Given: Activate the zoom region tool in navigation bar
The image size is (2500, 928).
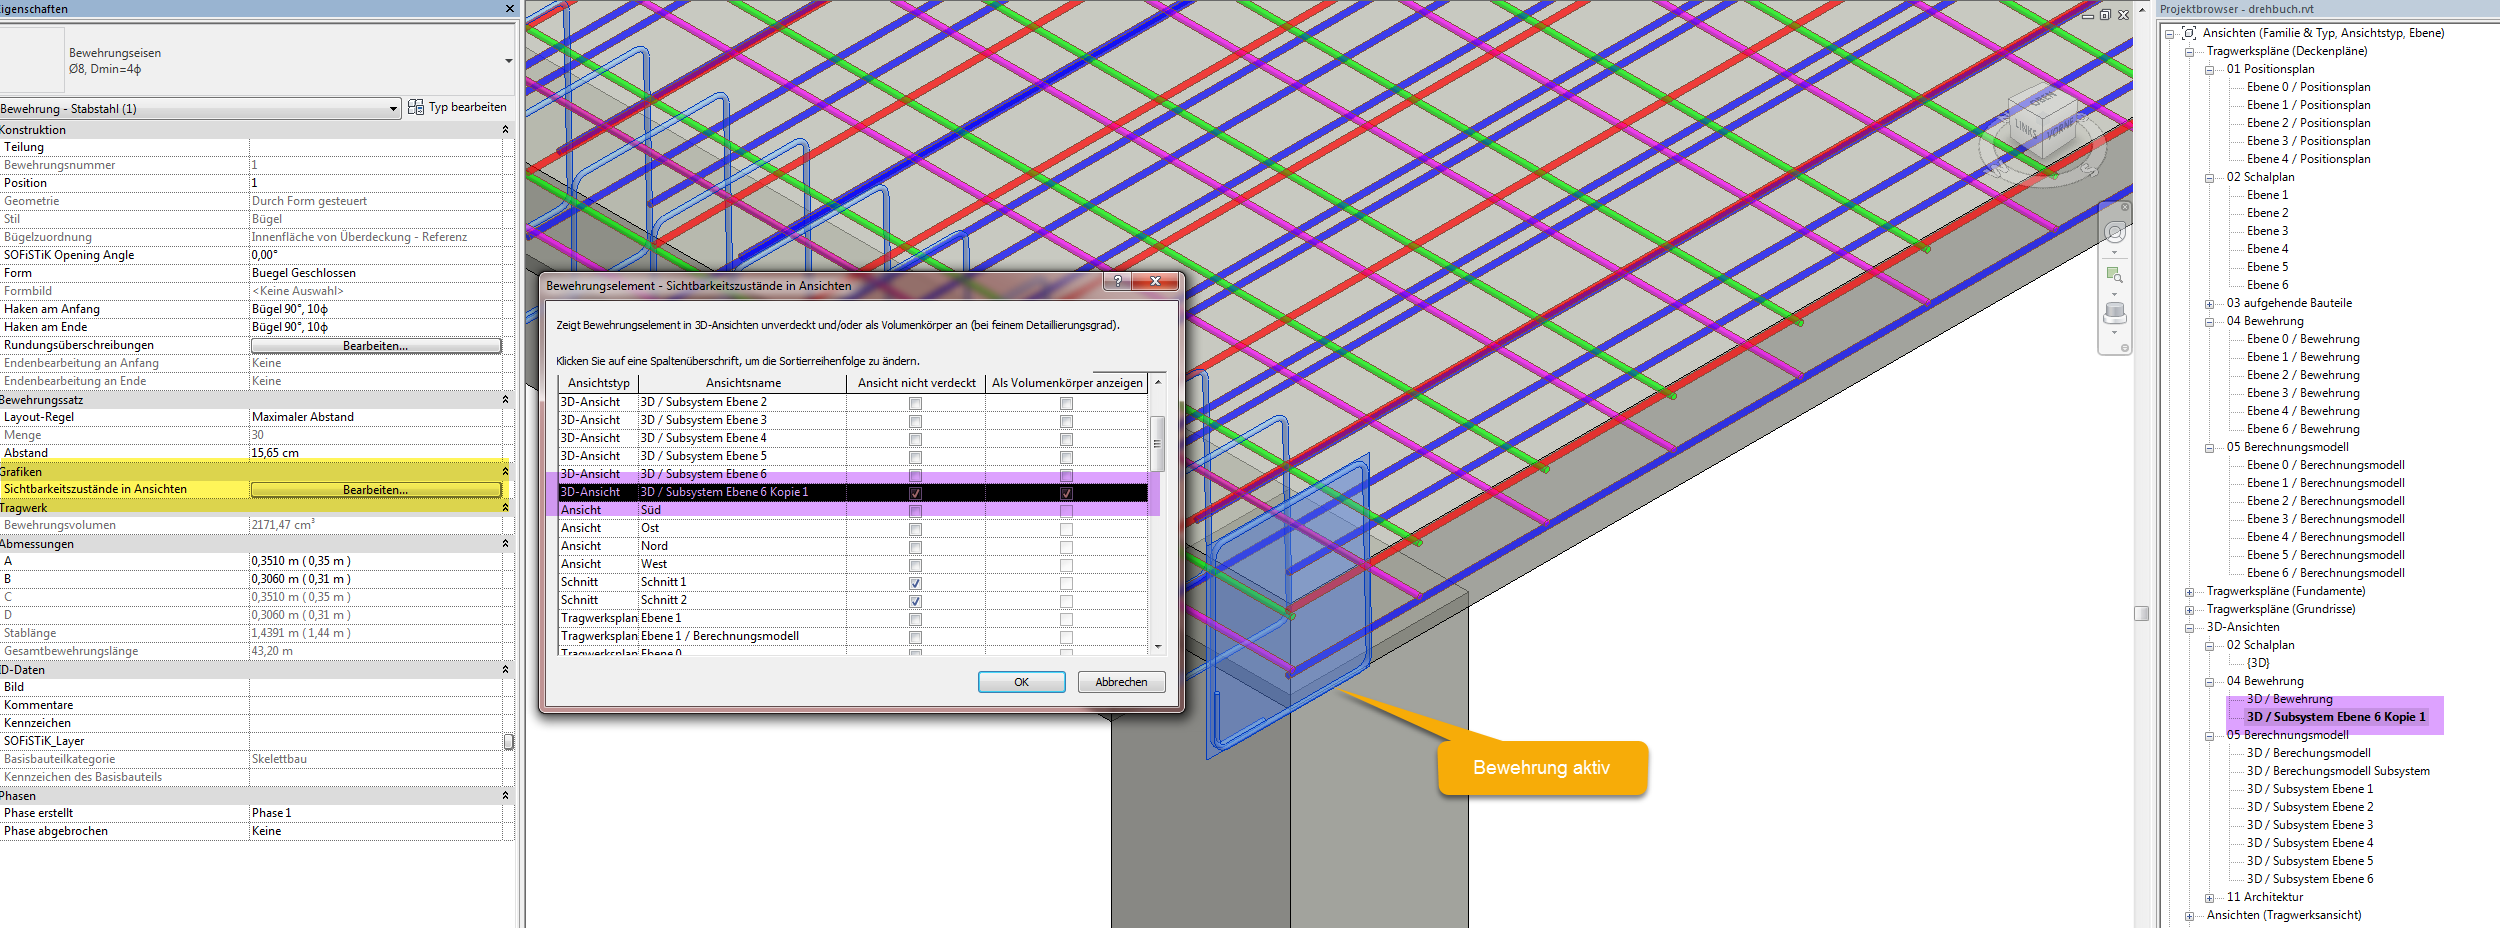Looking at the screenshot, I should point(2114,274).
